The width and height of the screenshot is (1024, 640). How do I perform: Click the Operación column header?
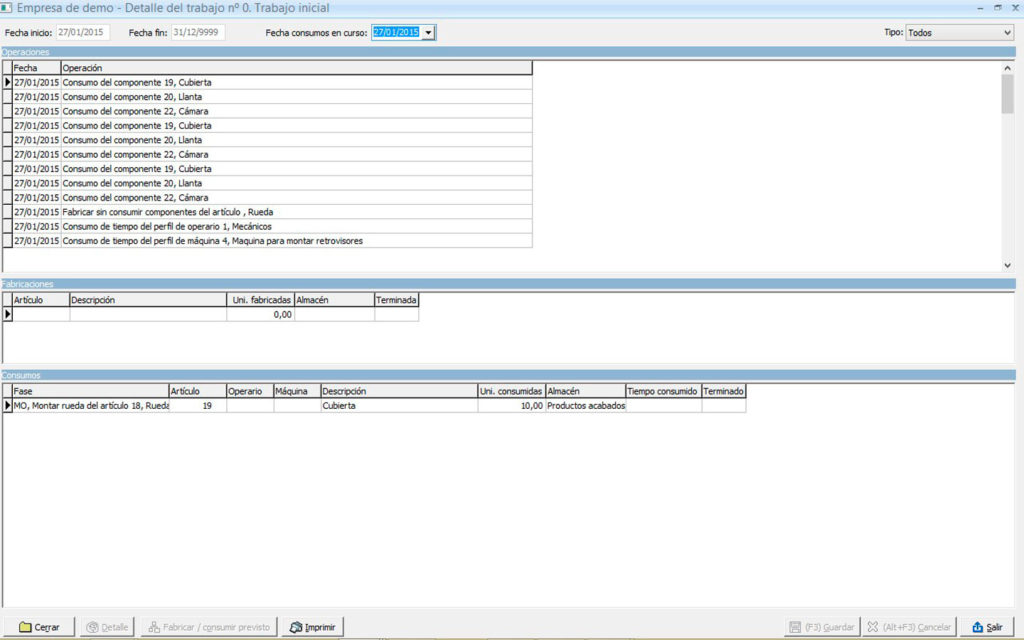click(296, 68)
